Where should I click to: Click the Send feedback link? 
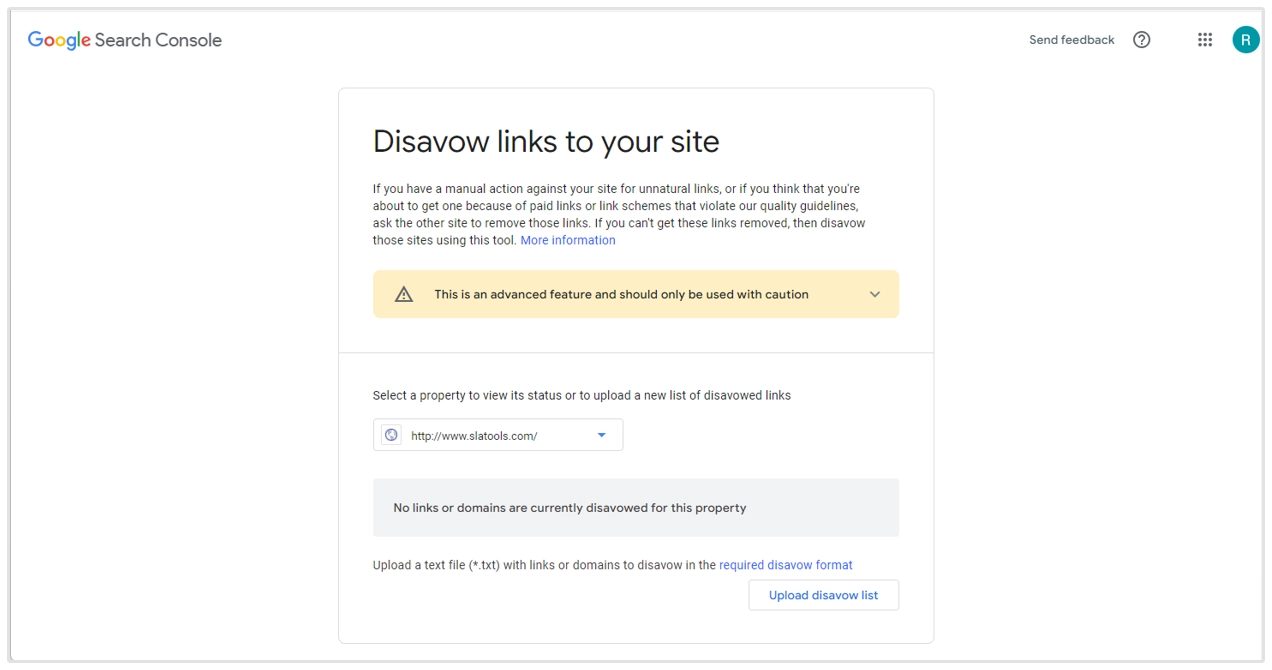[1071, 40]
